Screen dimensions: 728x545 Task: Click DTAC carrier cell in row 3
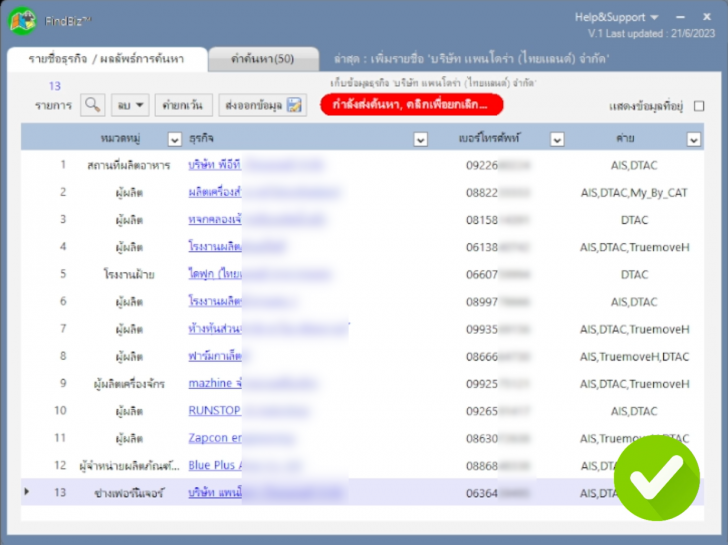(x=634, y=220)
